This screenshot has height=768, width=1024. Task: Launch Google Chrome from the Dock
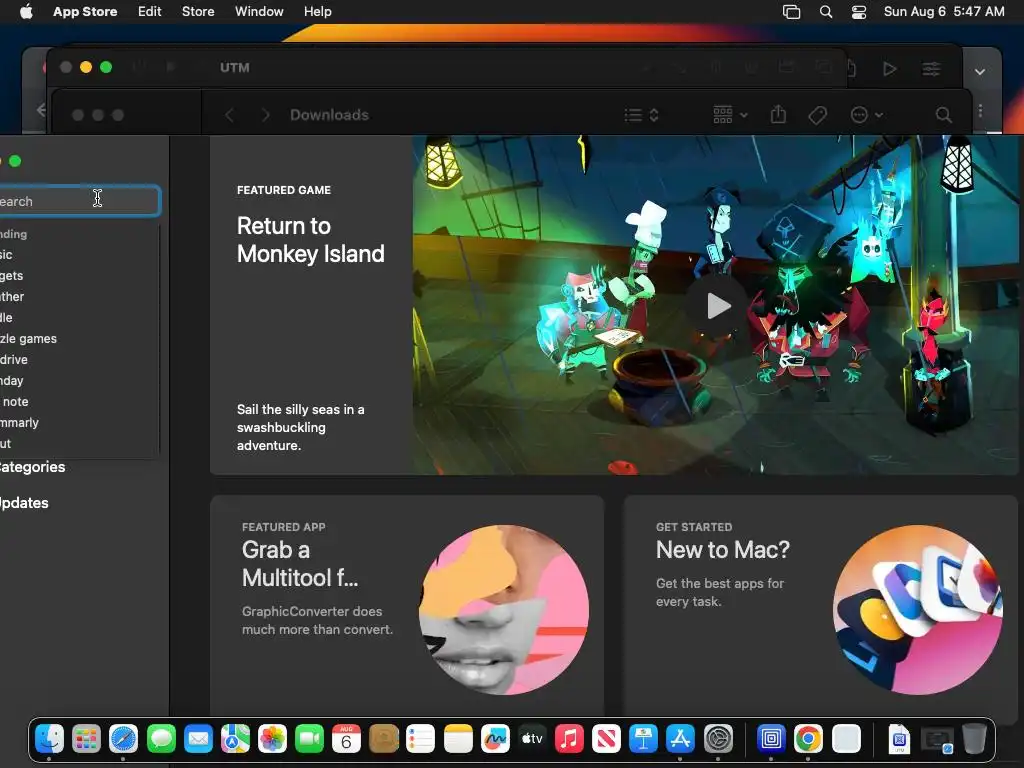808,739
